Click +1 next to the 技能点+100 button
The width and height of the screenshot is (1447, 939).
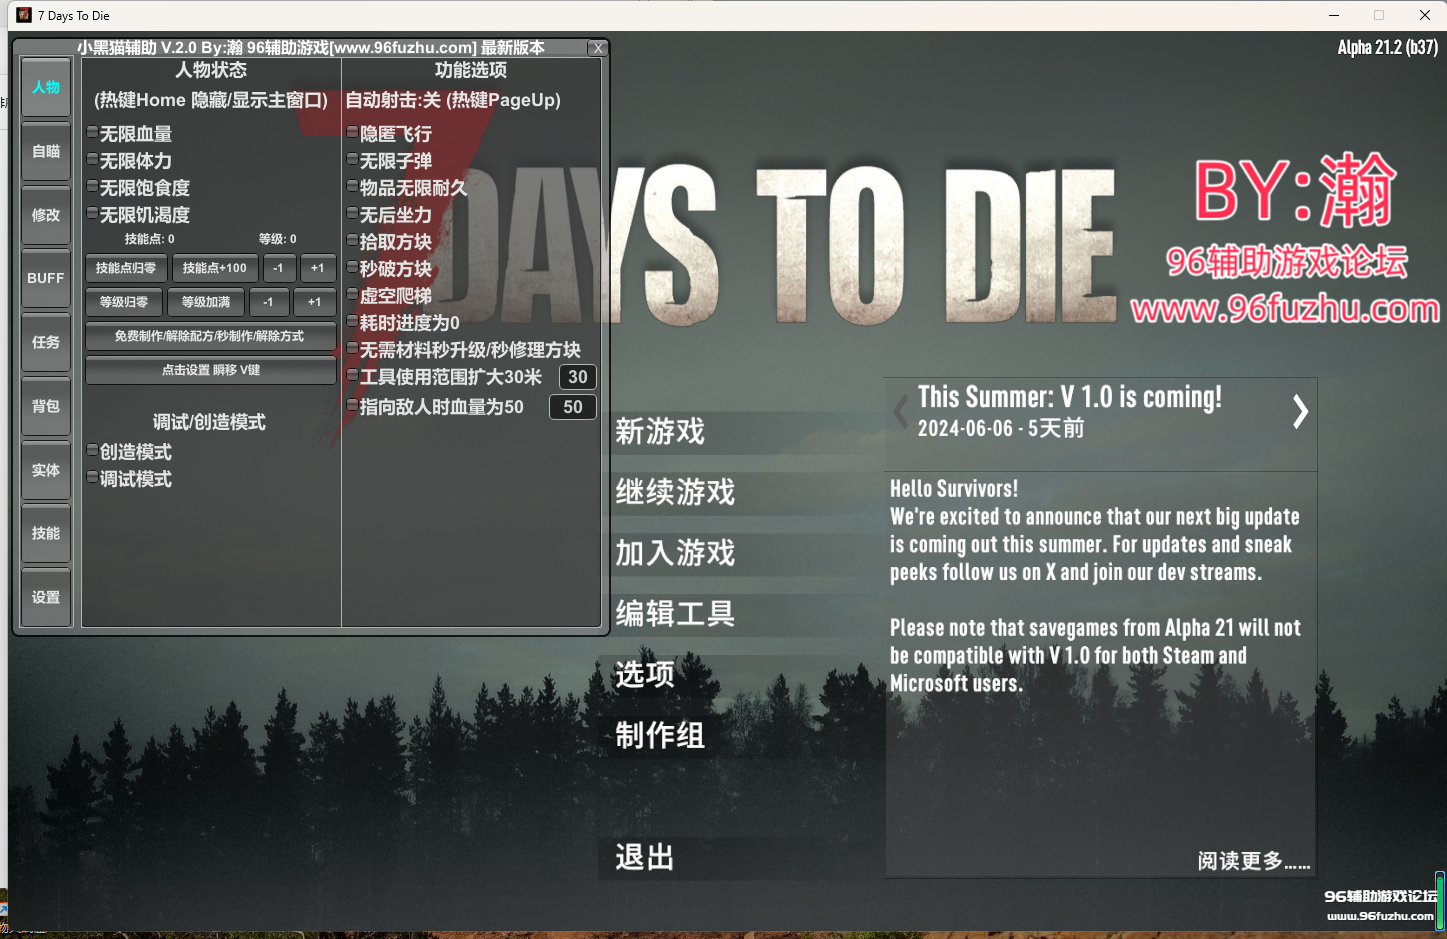click(317, 268)
